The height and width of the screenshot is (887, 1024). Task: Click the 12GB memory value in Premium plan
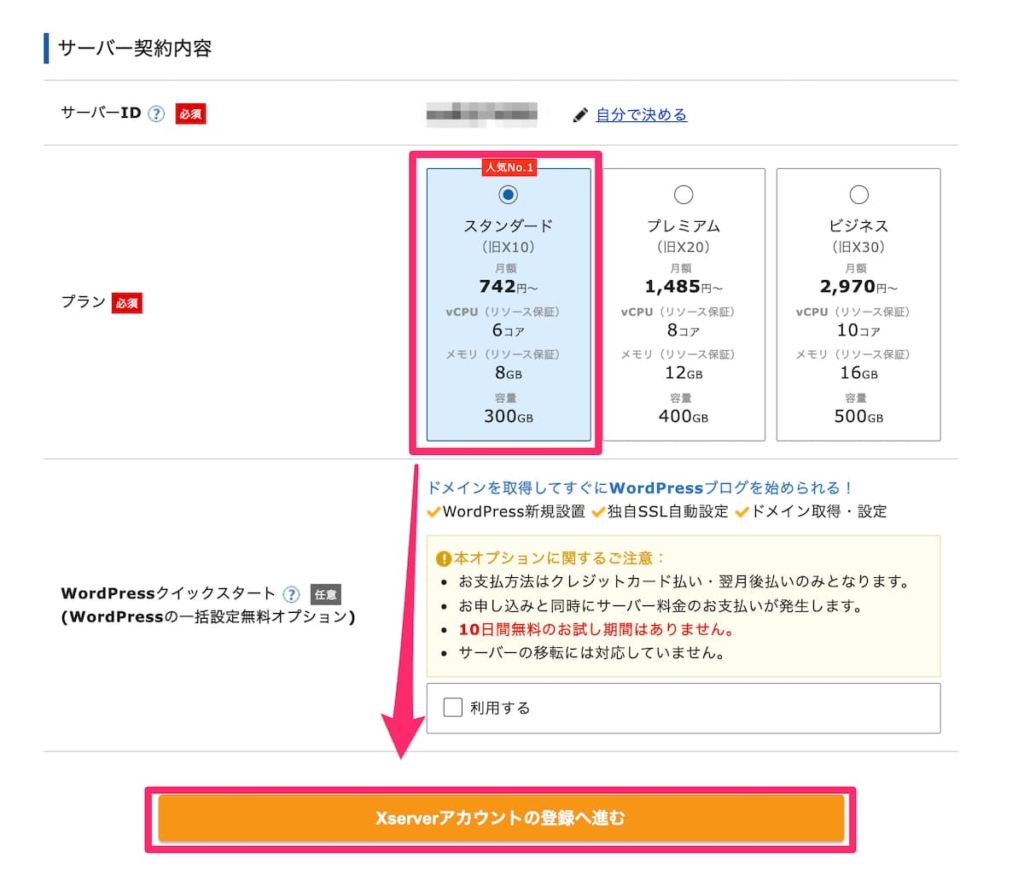point(683,373)
